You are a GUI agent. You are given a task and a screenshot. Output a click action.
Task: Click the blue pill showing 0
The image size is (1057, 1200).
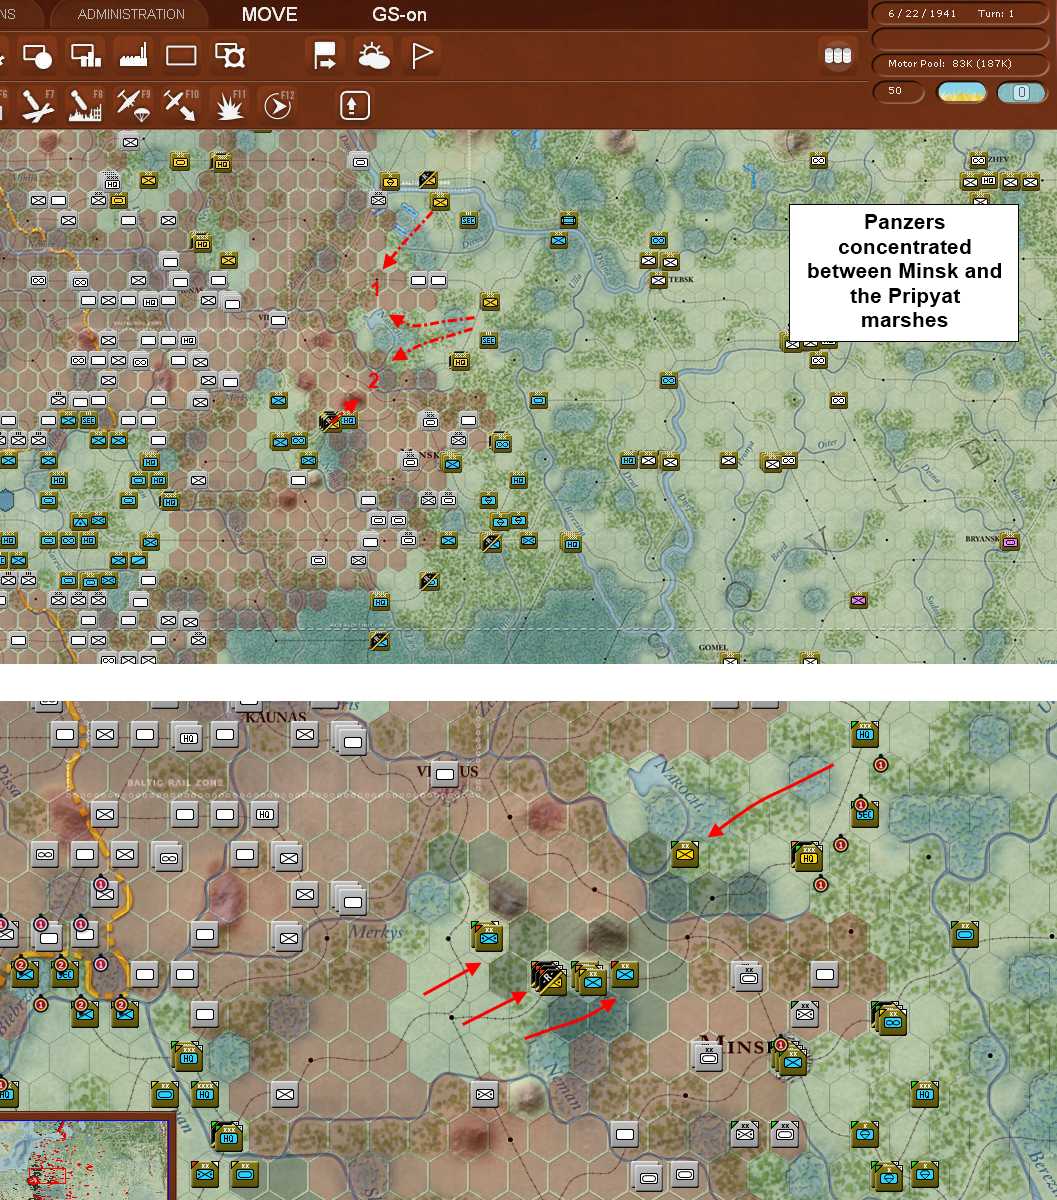coord(1021,92)
